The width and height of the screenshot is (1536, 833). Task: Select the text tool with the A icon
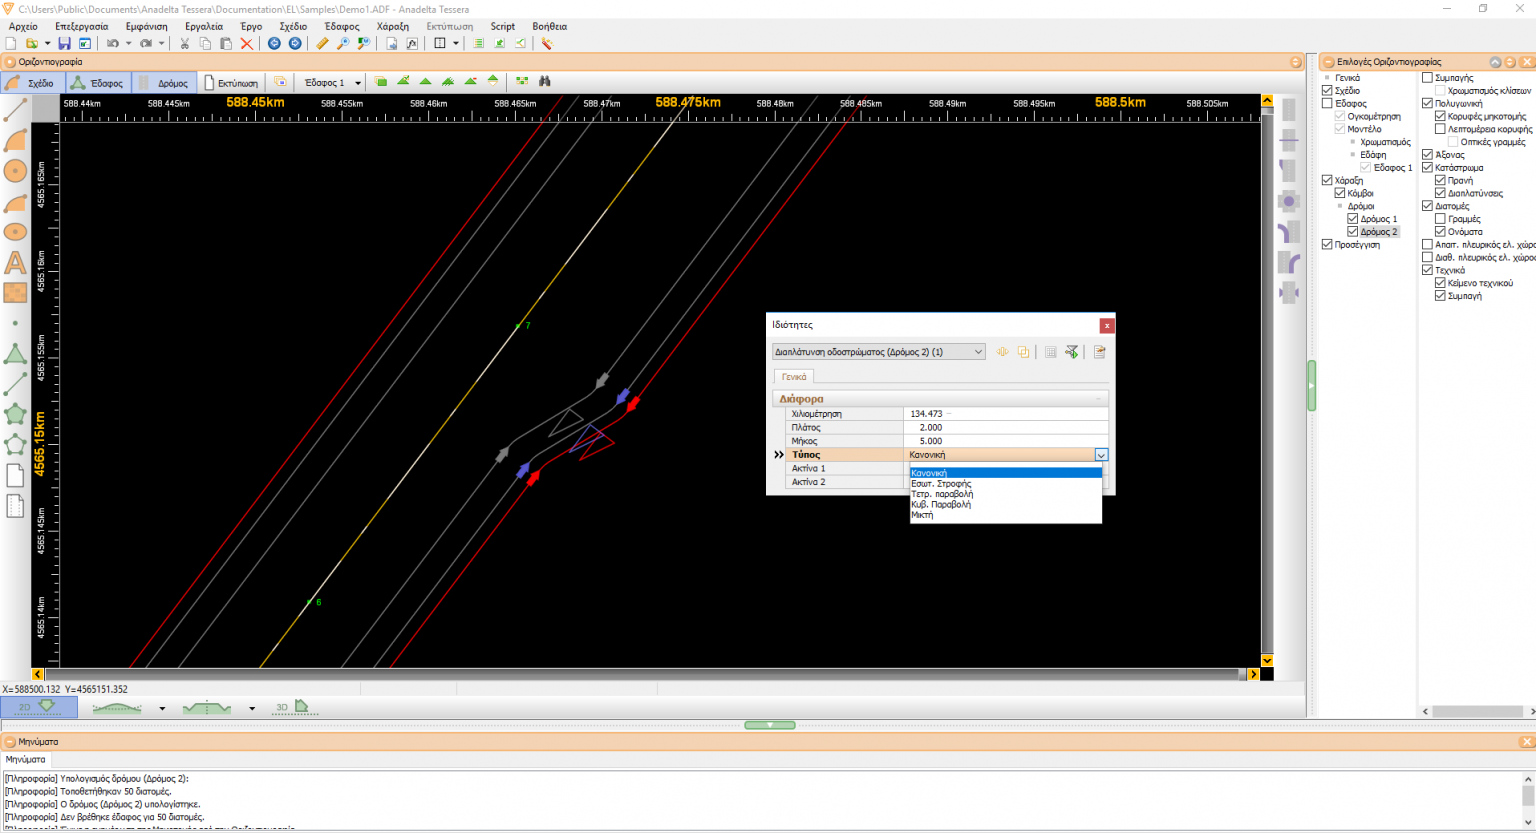(15, 262)
